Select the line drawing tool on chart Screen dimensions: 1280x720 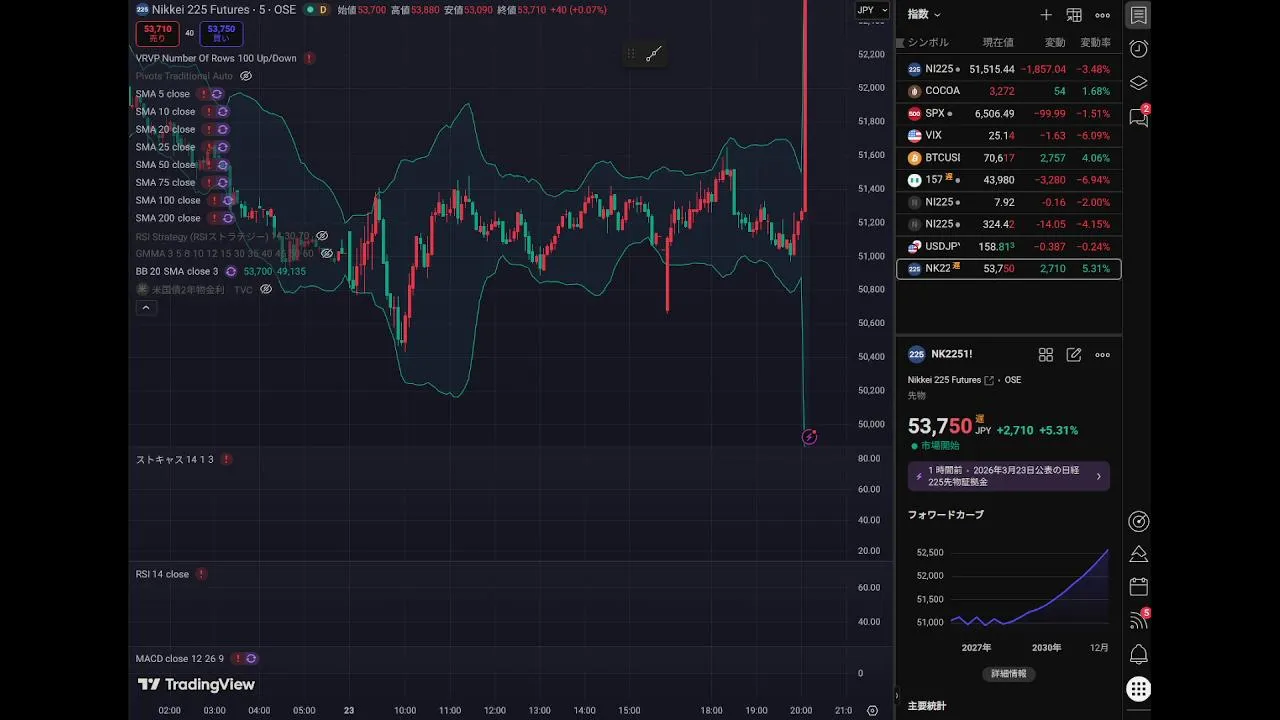[x=654, y=54]
